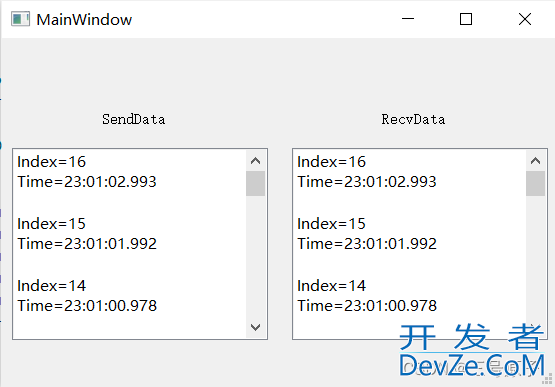Select Index=14 line in SendData box

tap(52, 286)
